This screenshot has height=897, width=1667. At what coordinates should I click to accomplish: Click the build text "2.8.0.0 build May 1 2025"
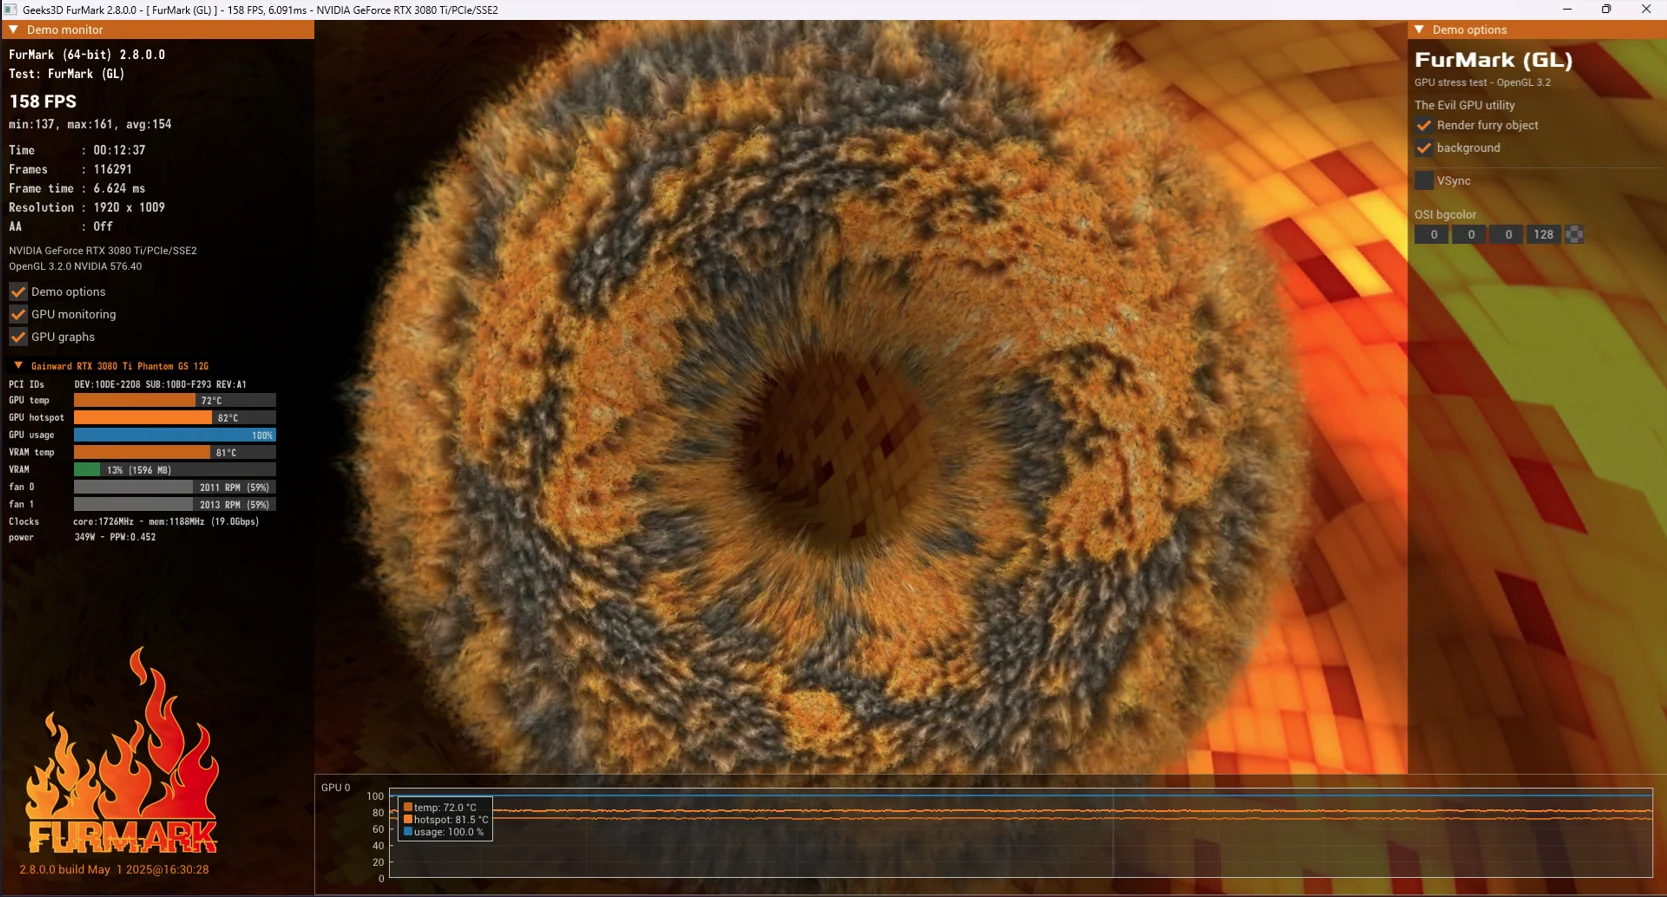coord(114,870)
